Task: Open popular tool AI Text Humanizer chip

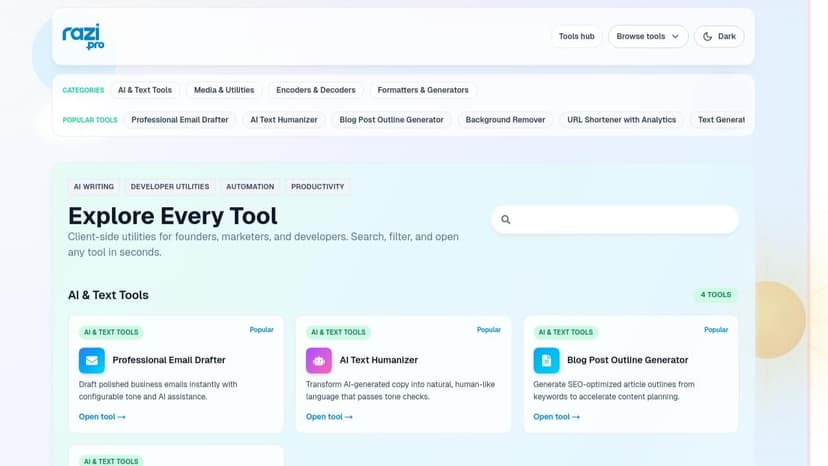Action: 284,120
